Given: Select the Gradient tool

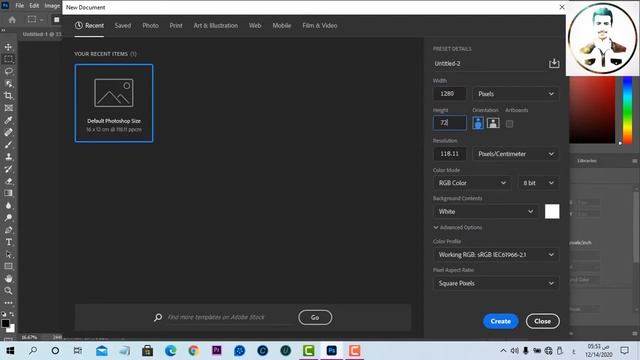Looking at the screenshot, I should [8, 193].
